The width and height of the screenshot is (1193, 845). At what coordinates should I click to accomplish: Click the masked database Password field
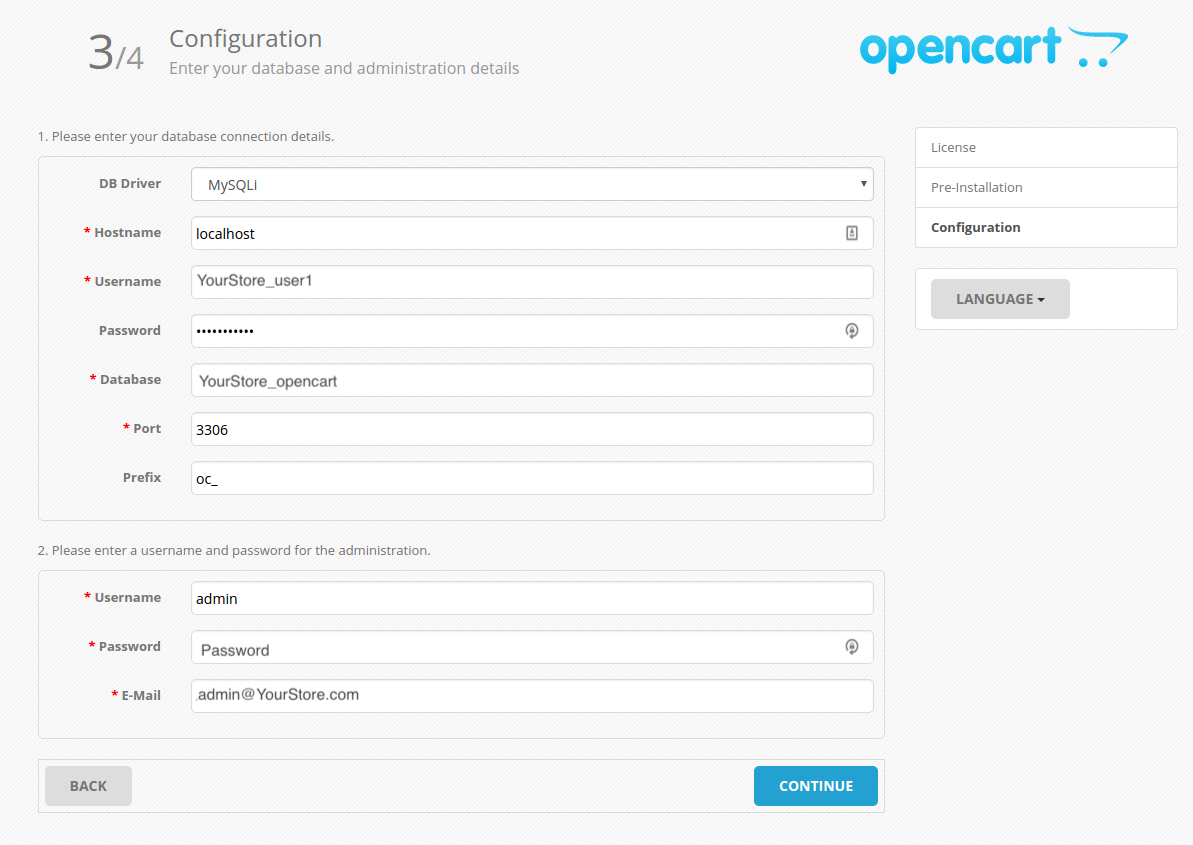[x=500, y=330]
